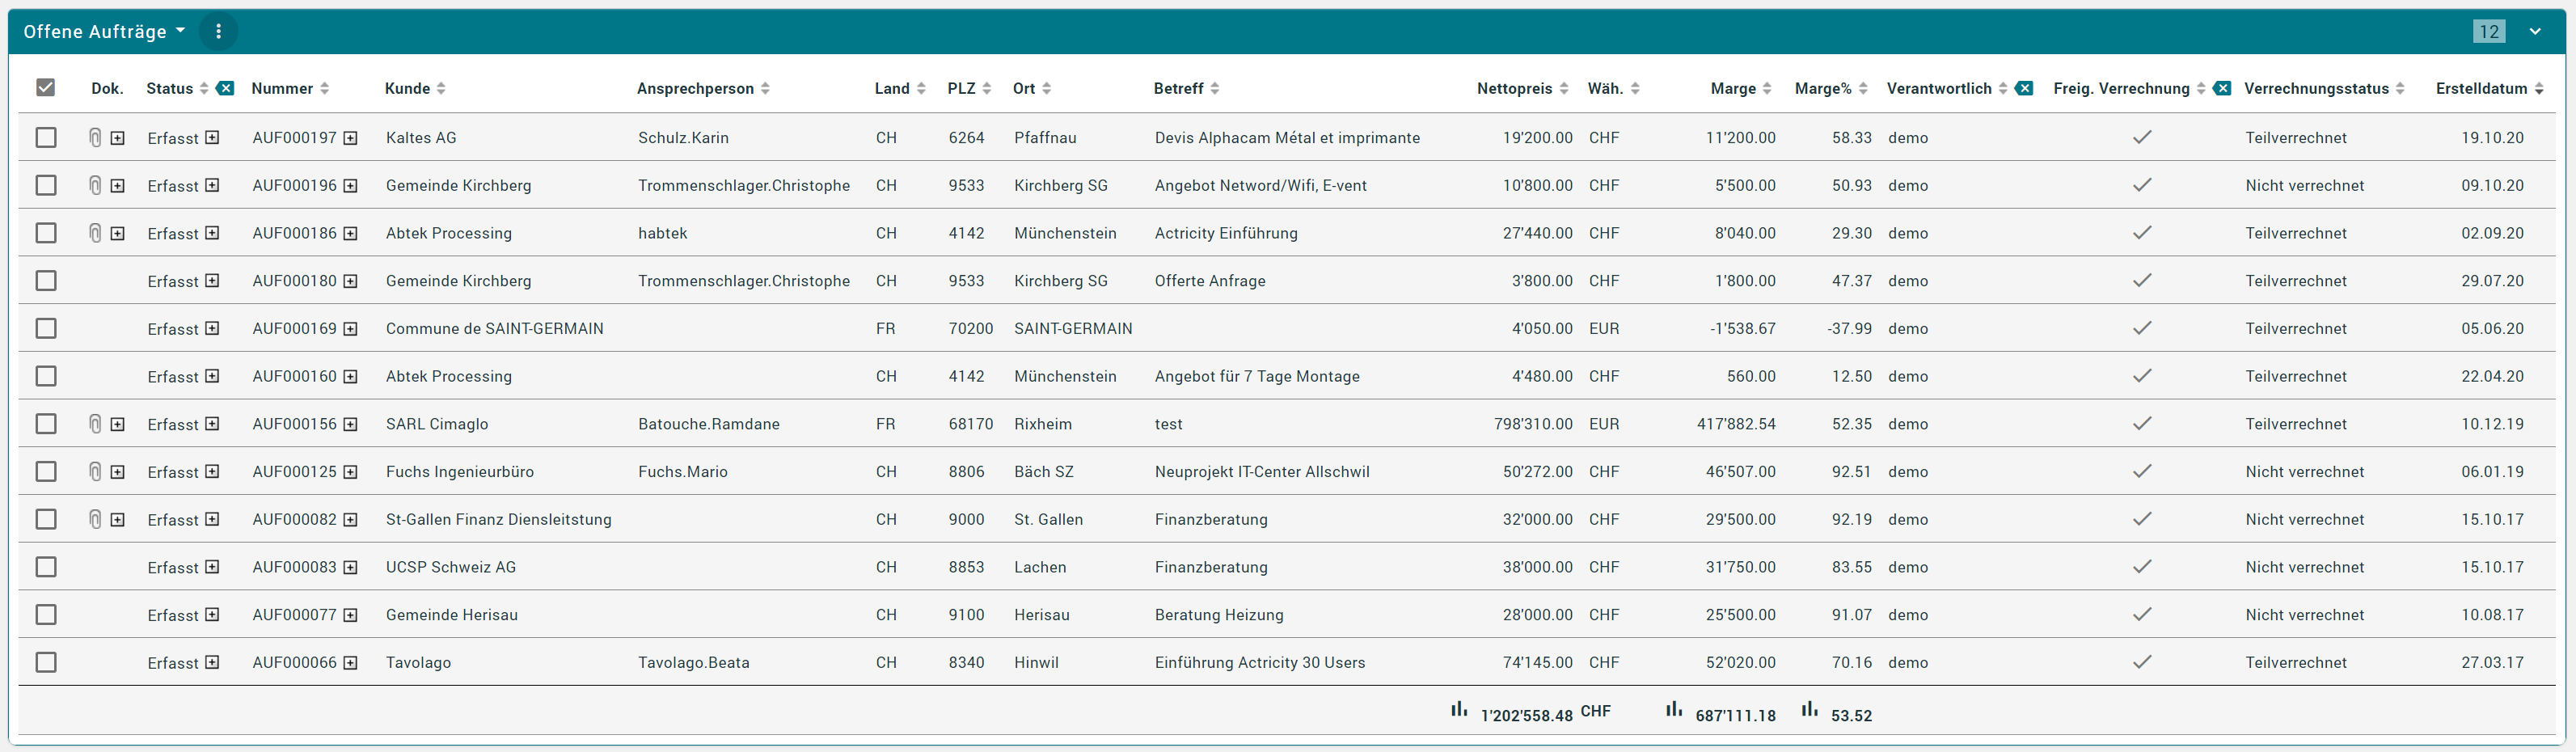This screenshot has height=752, width=2576.
Task: Select the Tavolago order row checkbox
Action: [46, 662]
